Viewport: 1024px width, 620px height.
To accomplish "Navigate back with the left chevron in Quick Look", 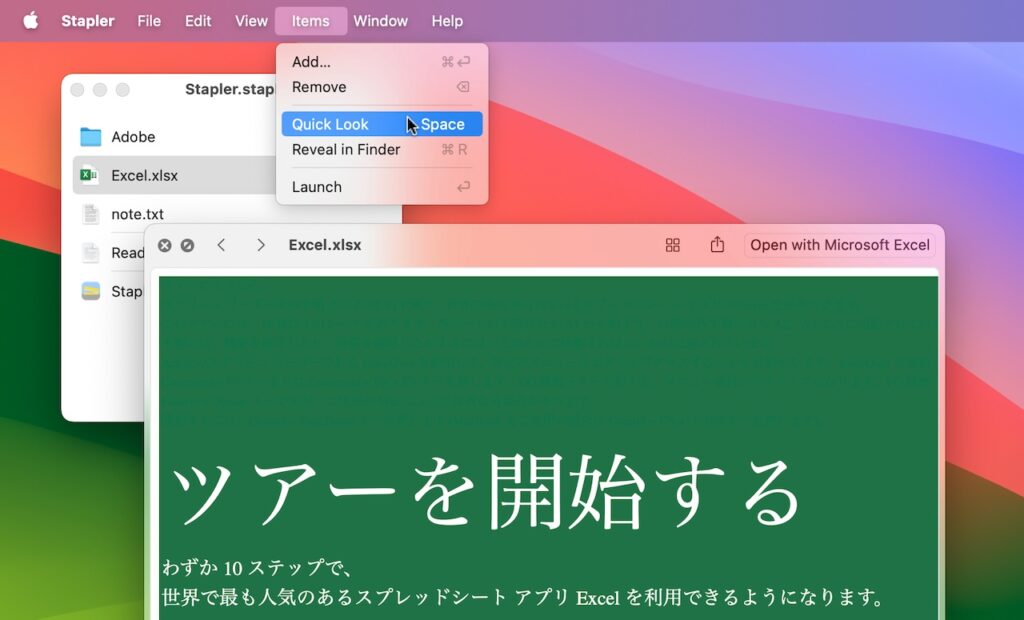I will coord(221,244).
